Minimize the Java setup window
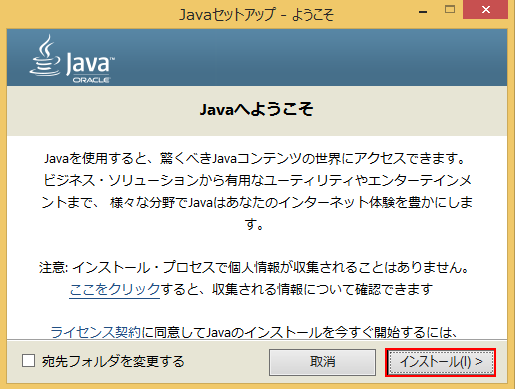515x390 pixels. coord(423,11)
